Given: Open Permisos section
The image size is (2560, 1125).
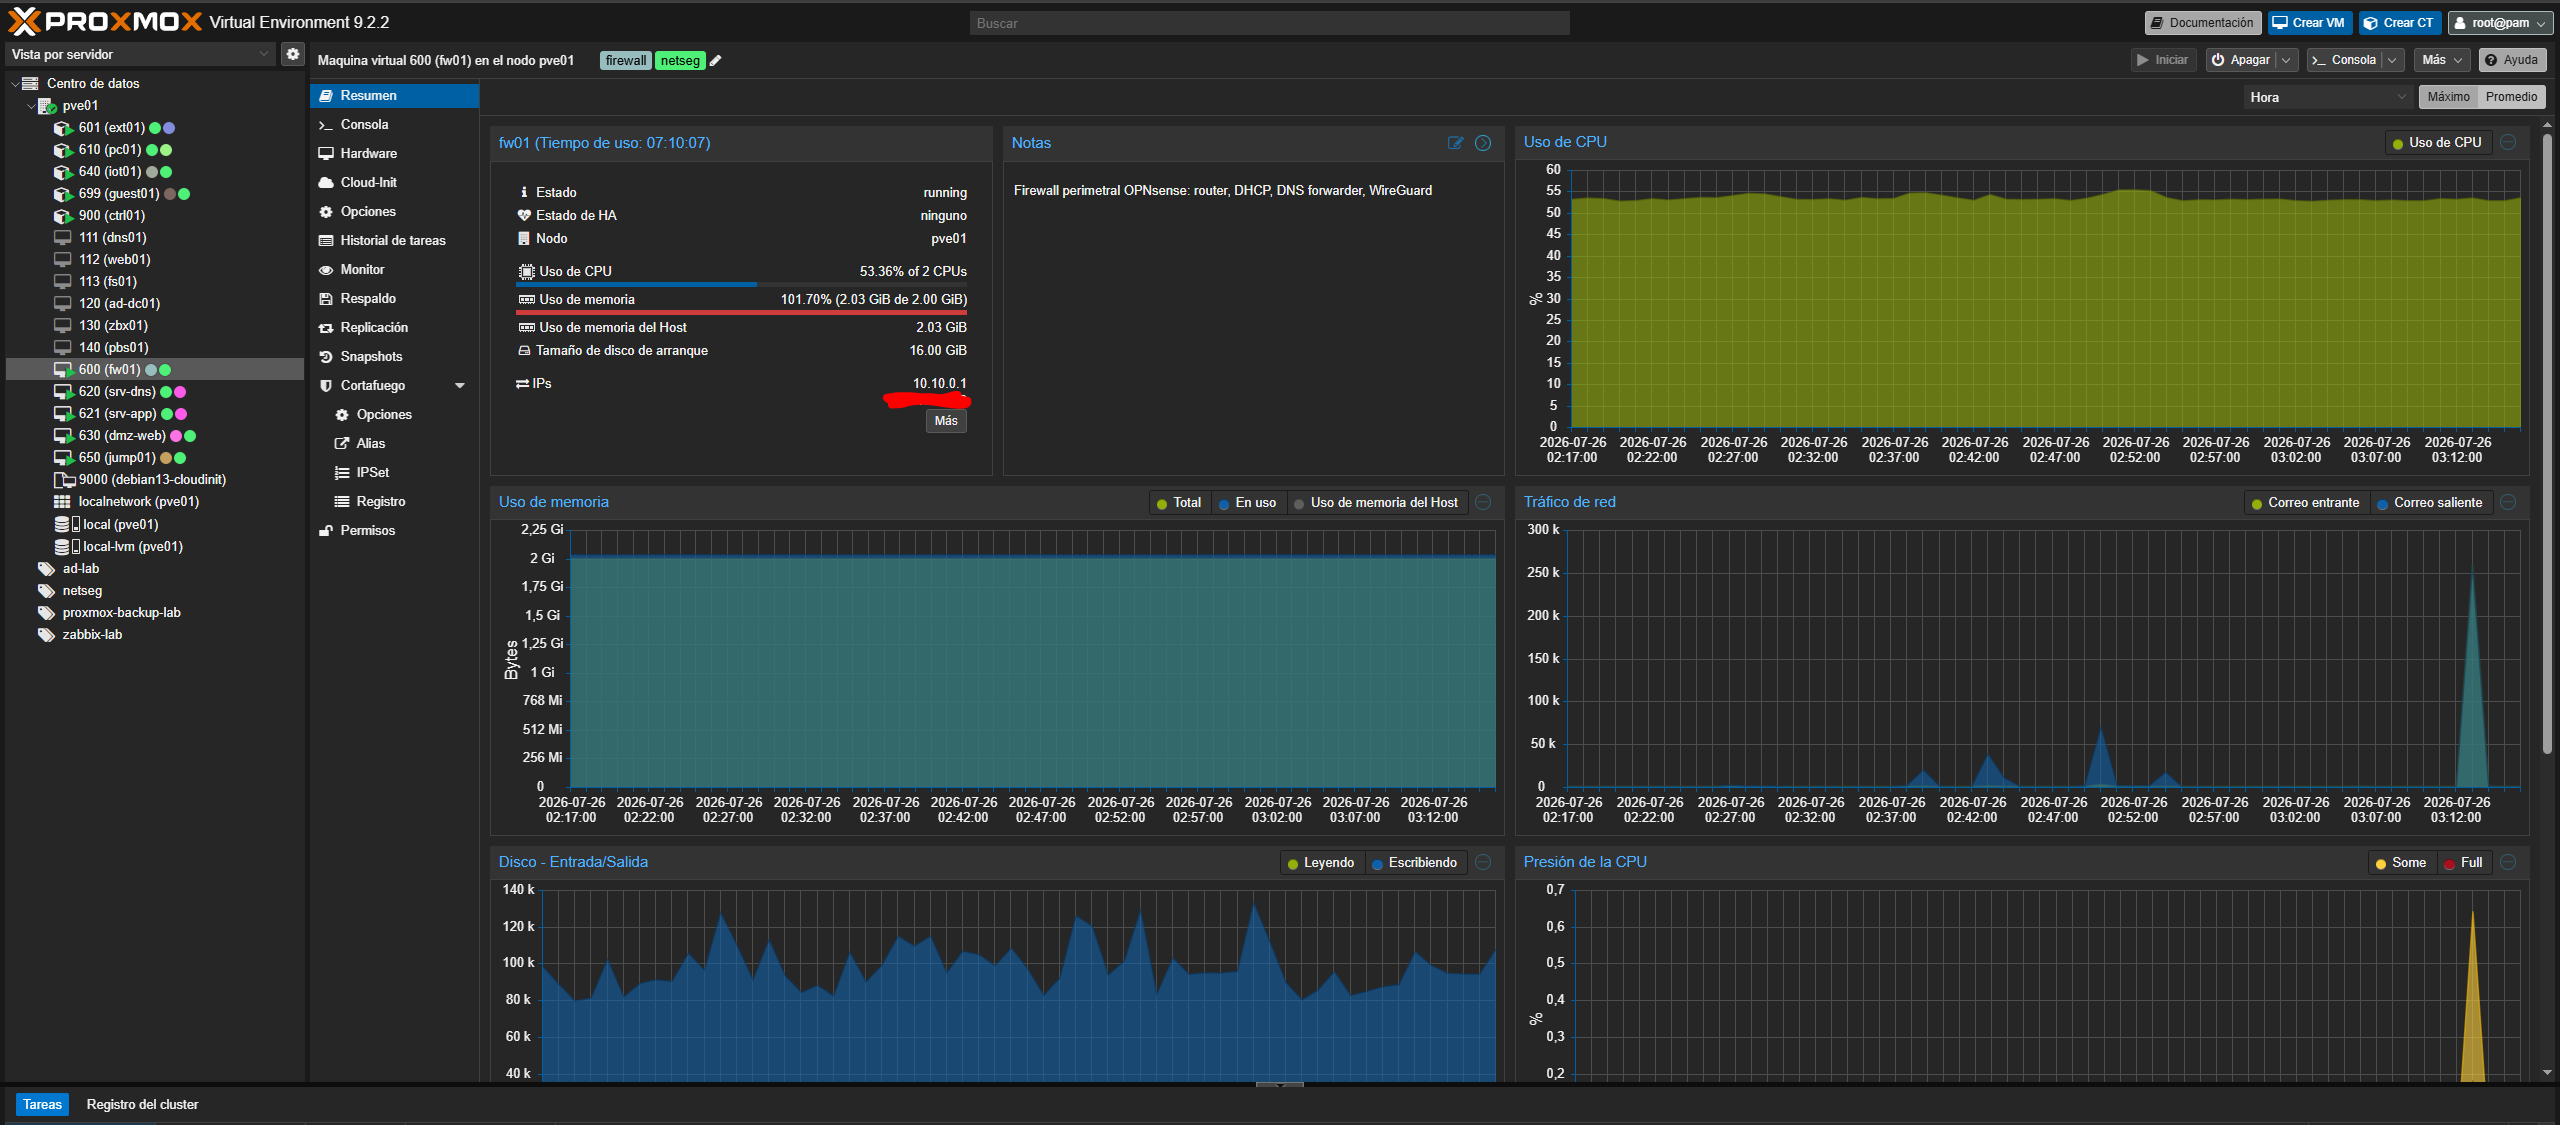Looking at the screenshot, I should [x=394, y=530].
